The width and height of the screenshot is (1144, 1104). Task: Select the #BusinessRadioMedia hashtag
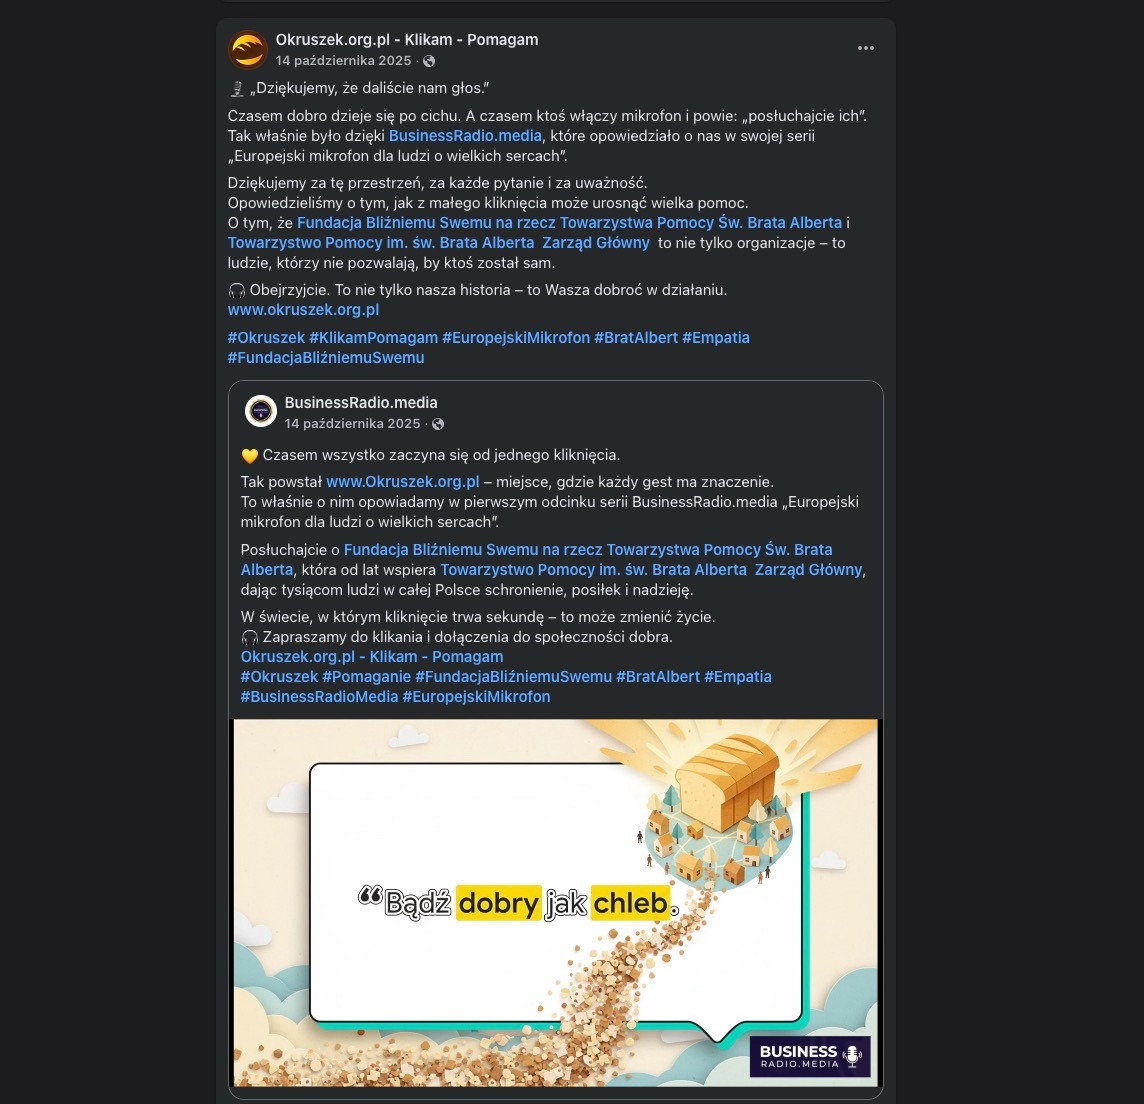(320, 697)
